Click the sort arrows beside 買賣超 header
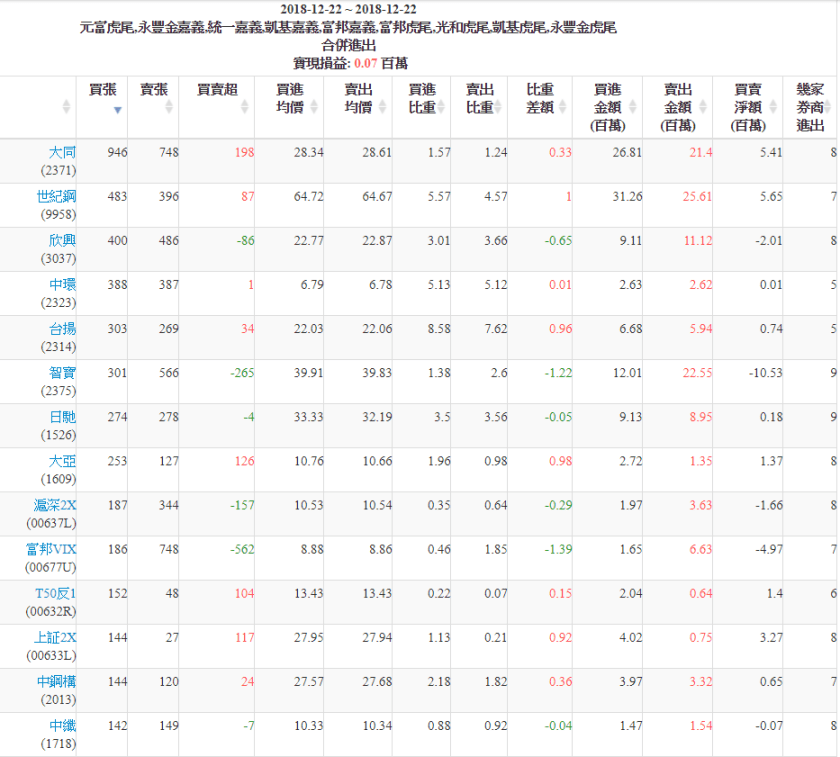 (244, 107)
